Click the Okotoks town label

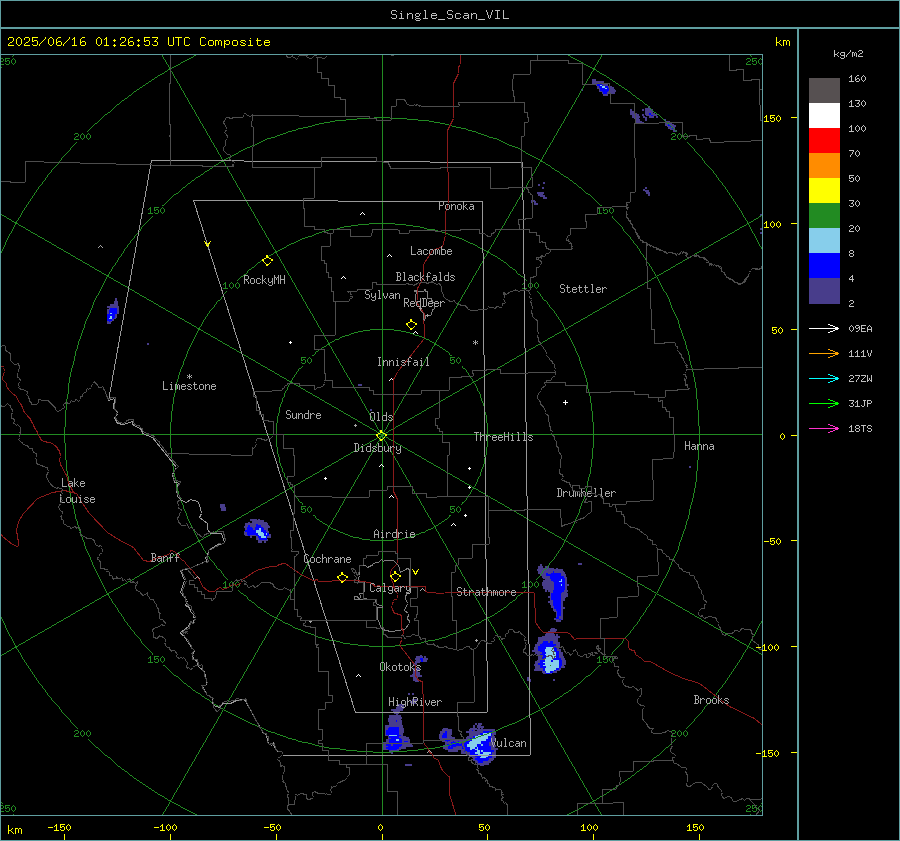pyautogui.click(x=400, y=667)
